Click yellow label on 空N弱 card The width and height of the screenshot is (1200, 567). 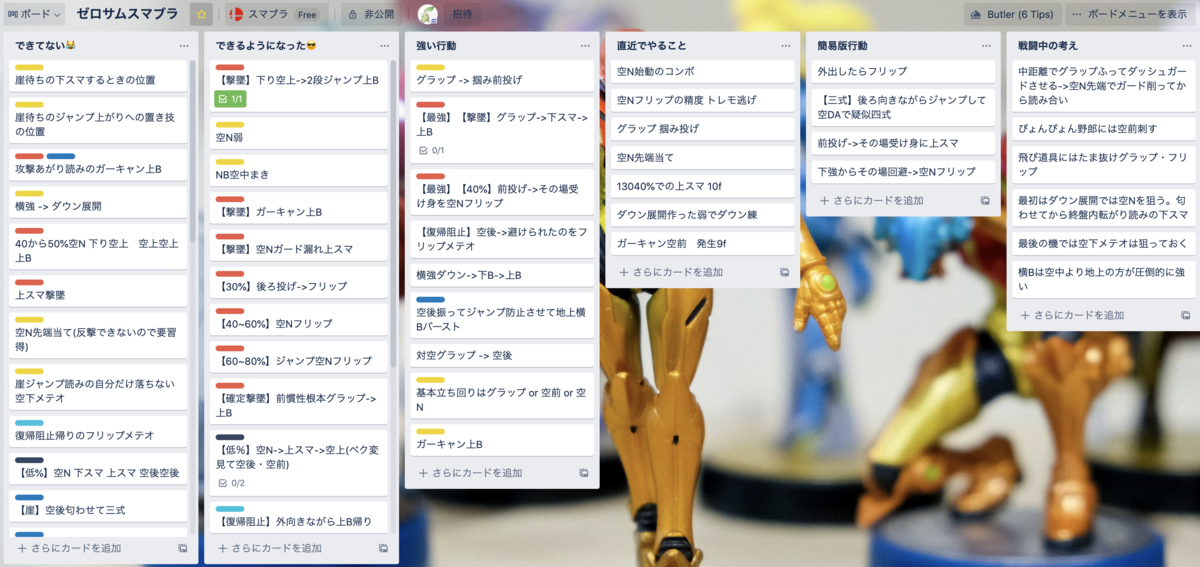pyautogui.click(x=230, y=124)
